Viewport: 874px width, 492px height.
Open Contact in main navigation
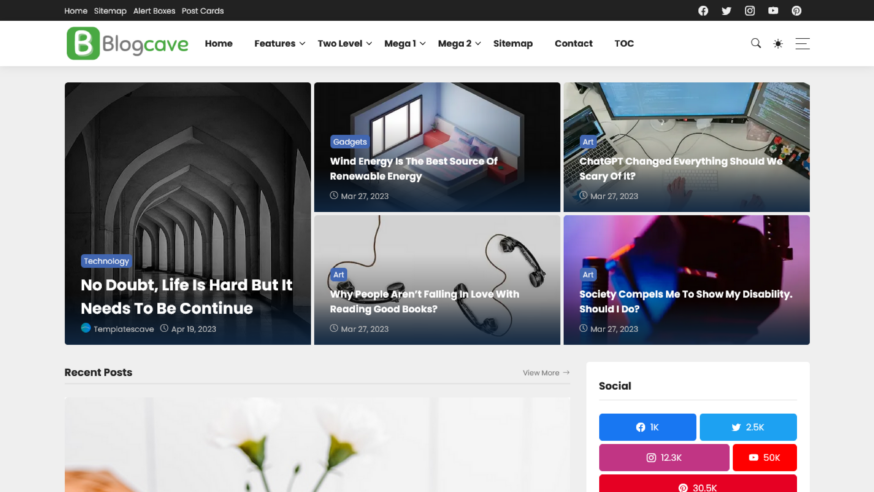574,43
